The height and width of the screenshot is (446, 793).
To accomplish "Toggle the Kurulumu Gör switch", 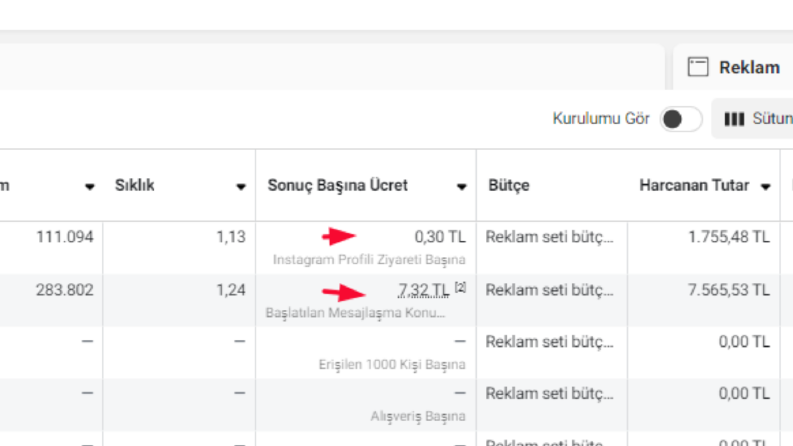I will 681,119.
